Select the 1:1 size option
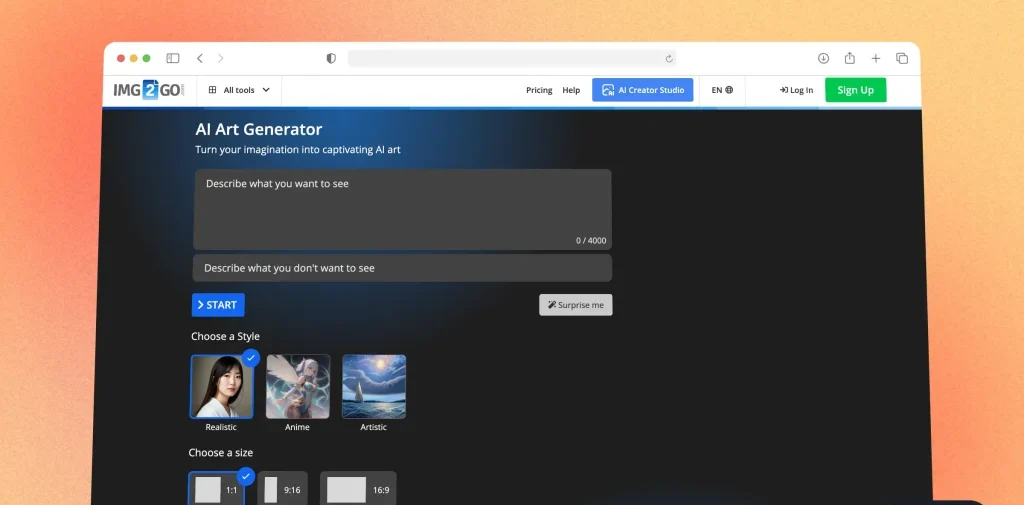The width and height of the screenshot is (1024, 505). 217,489
